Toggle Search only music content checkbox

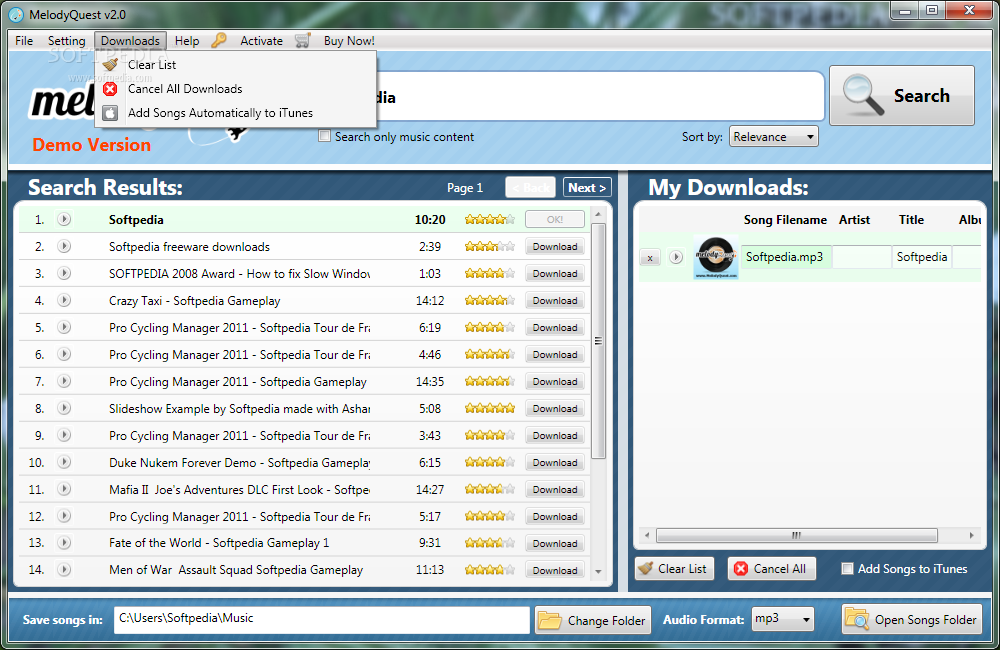click(325, 136)
